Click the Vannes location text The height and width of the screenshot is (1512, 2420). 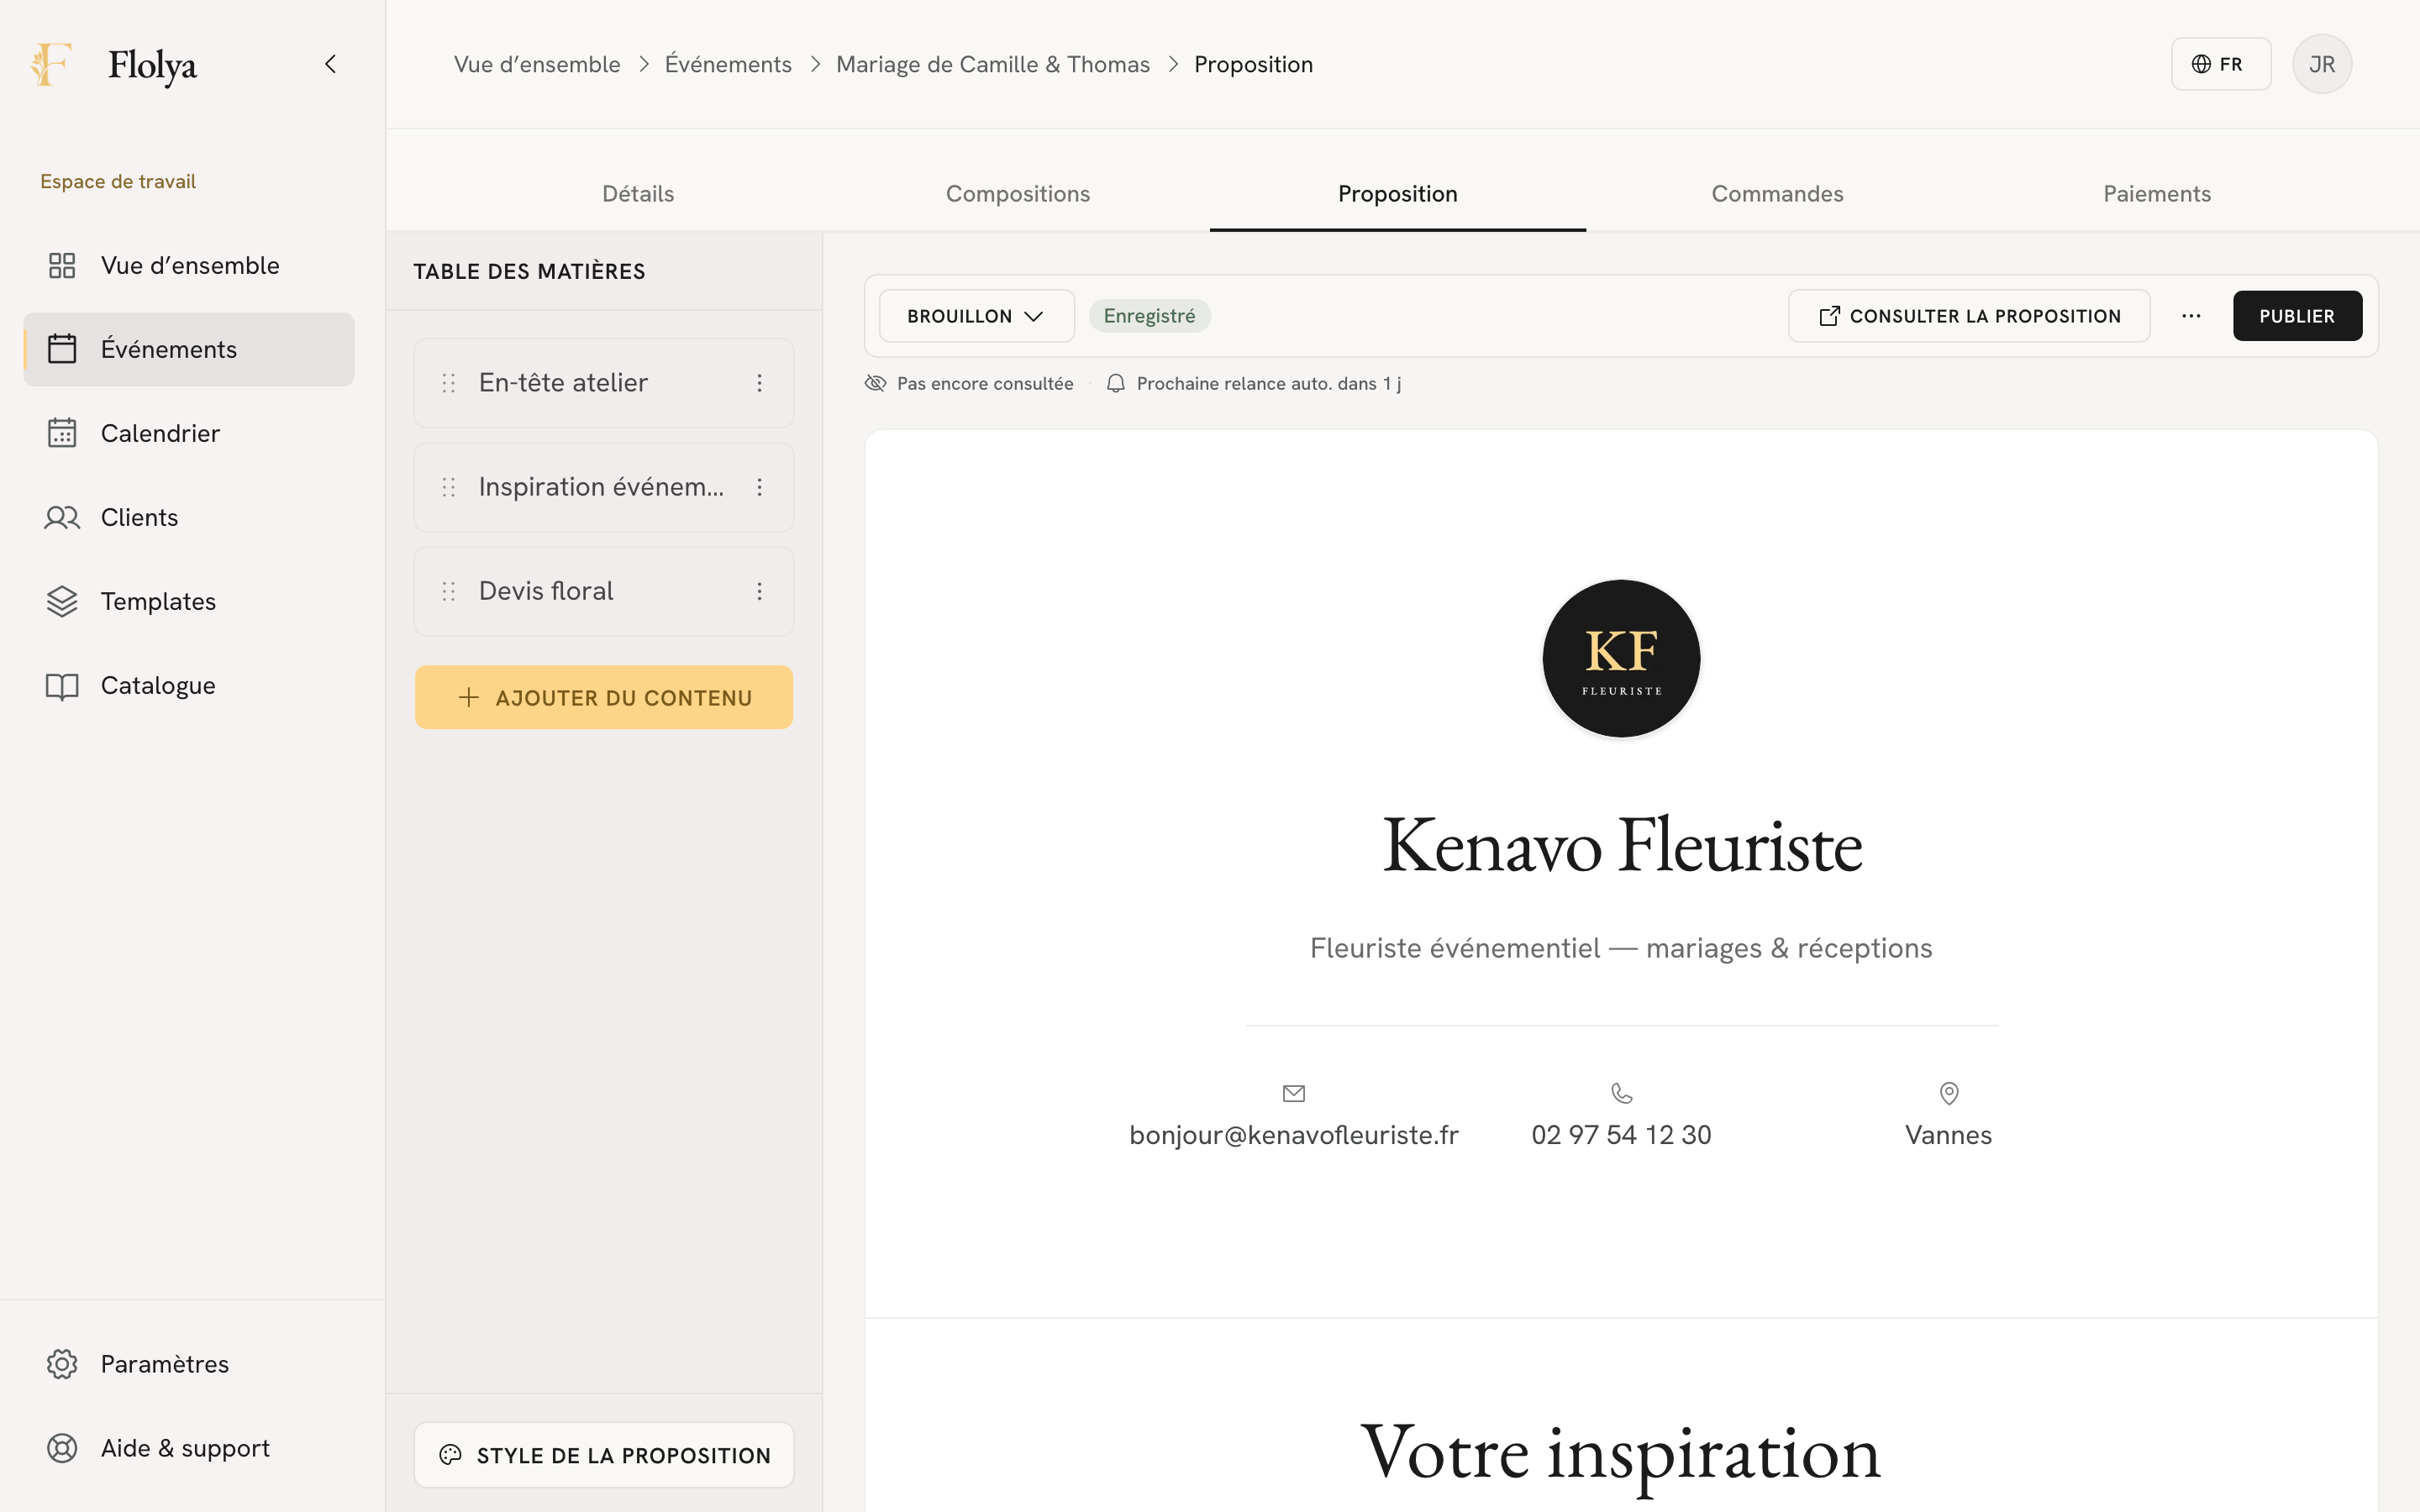[1948, 1135]
